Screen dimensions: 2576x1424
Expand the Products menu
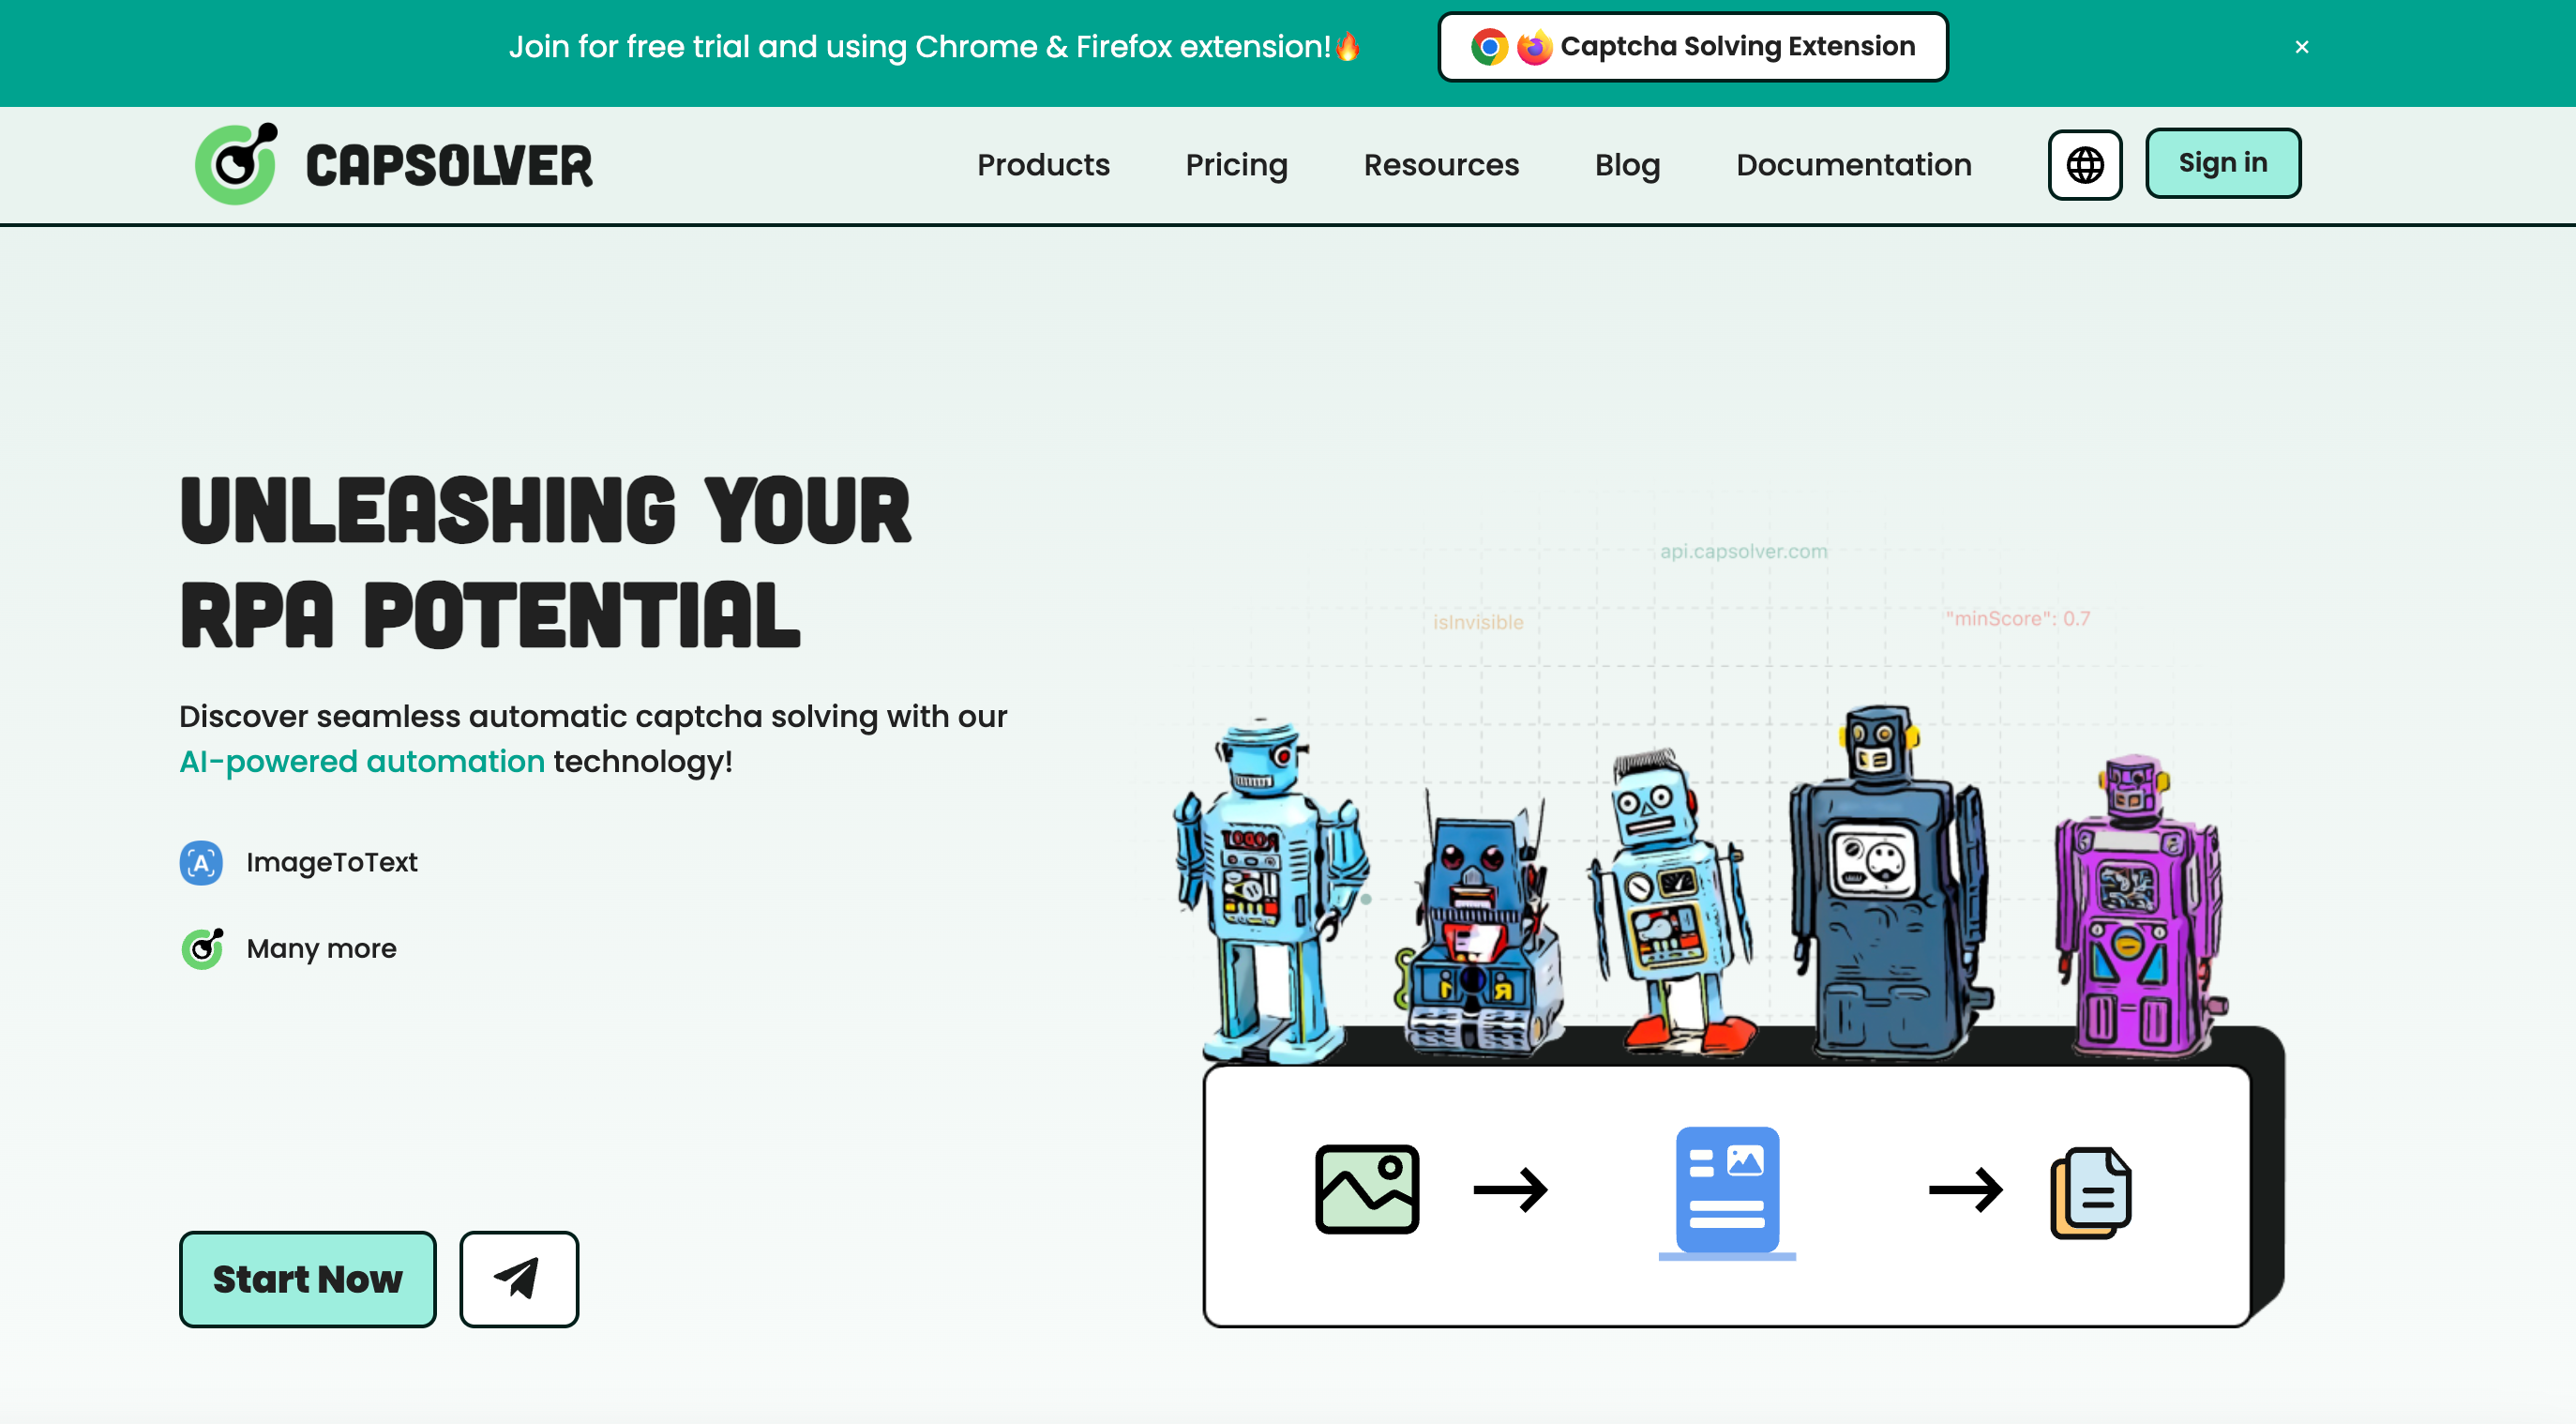1043,164
